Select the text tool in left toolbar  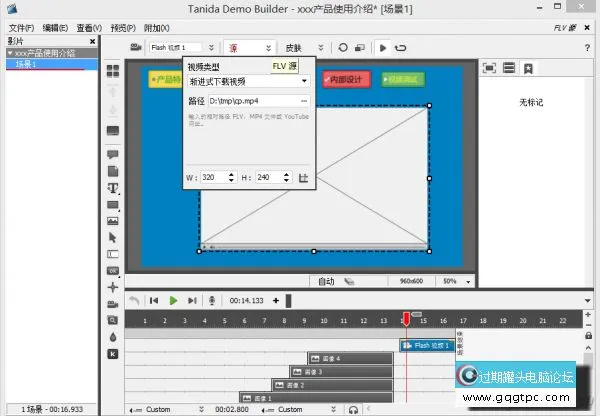click(113, 188)
